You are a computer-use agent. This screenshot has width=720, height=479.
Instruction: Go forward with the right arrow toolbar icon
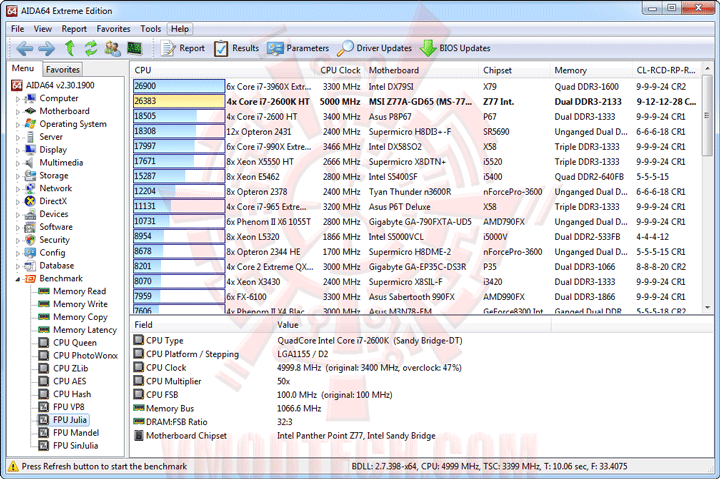pos(46,48)
